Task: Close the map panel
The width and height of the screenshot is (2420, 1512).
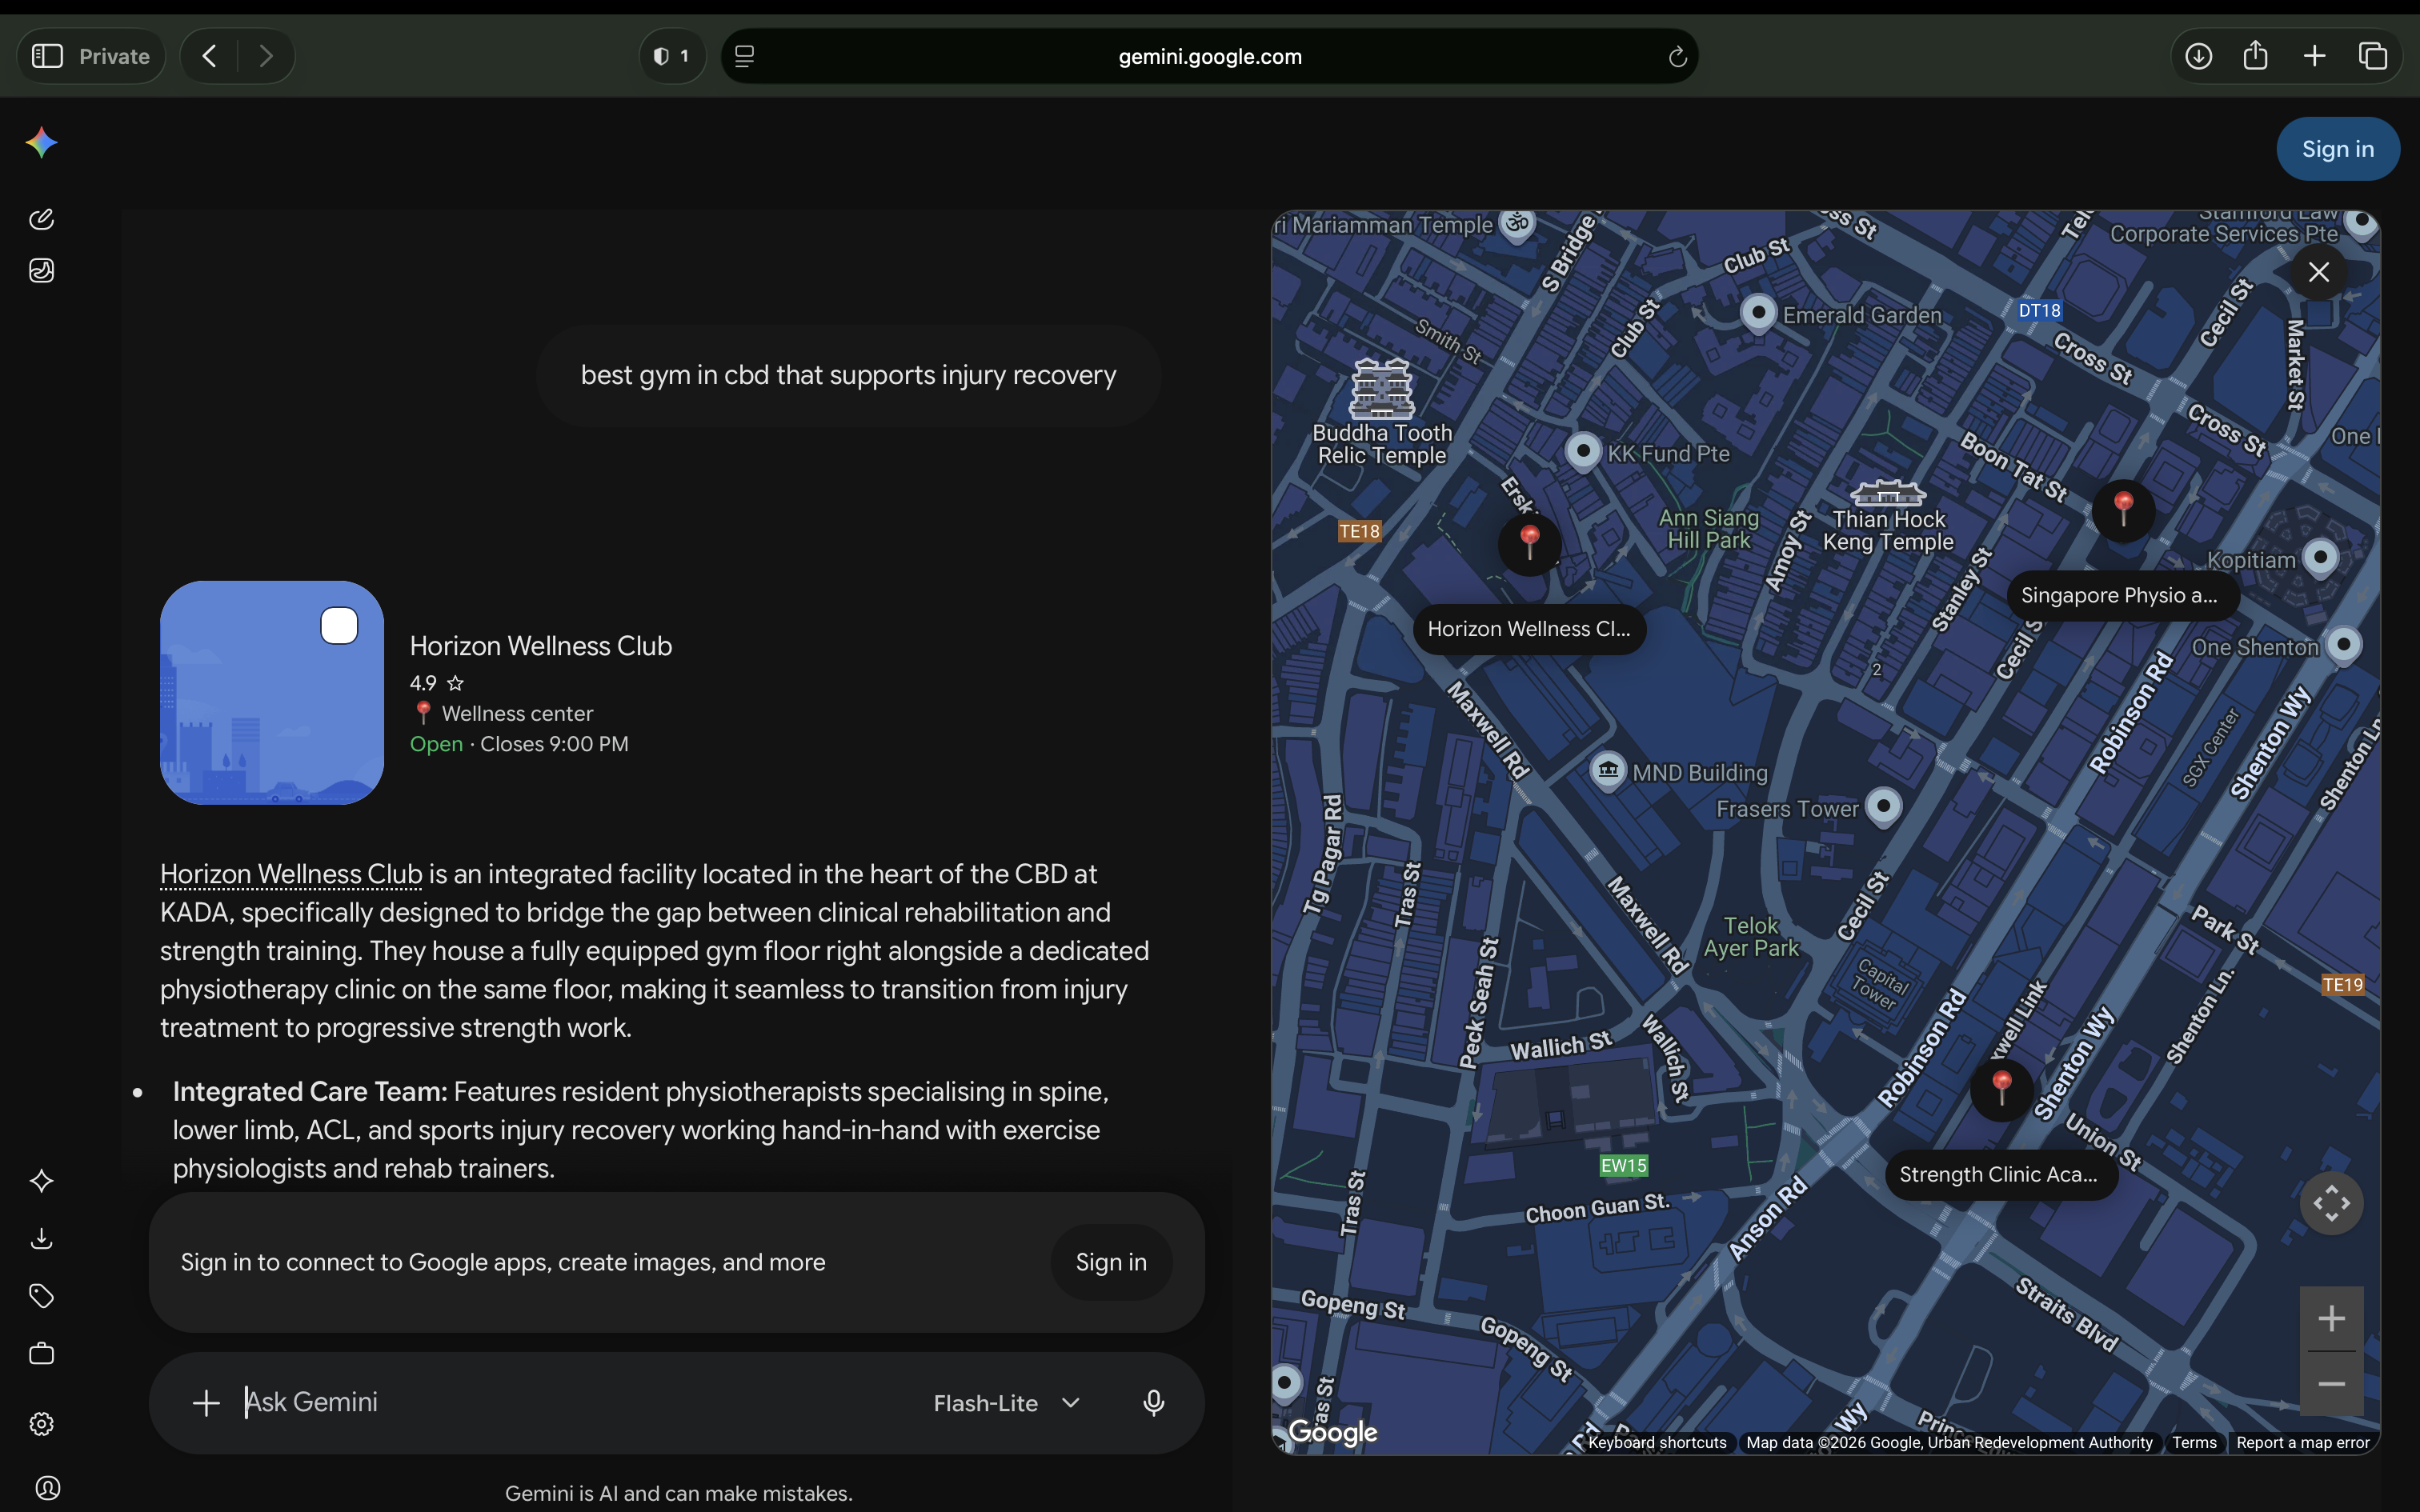Action: [x=2319, y=272]
